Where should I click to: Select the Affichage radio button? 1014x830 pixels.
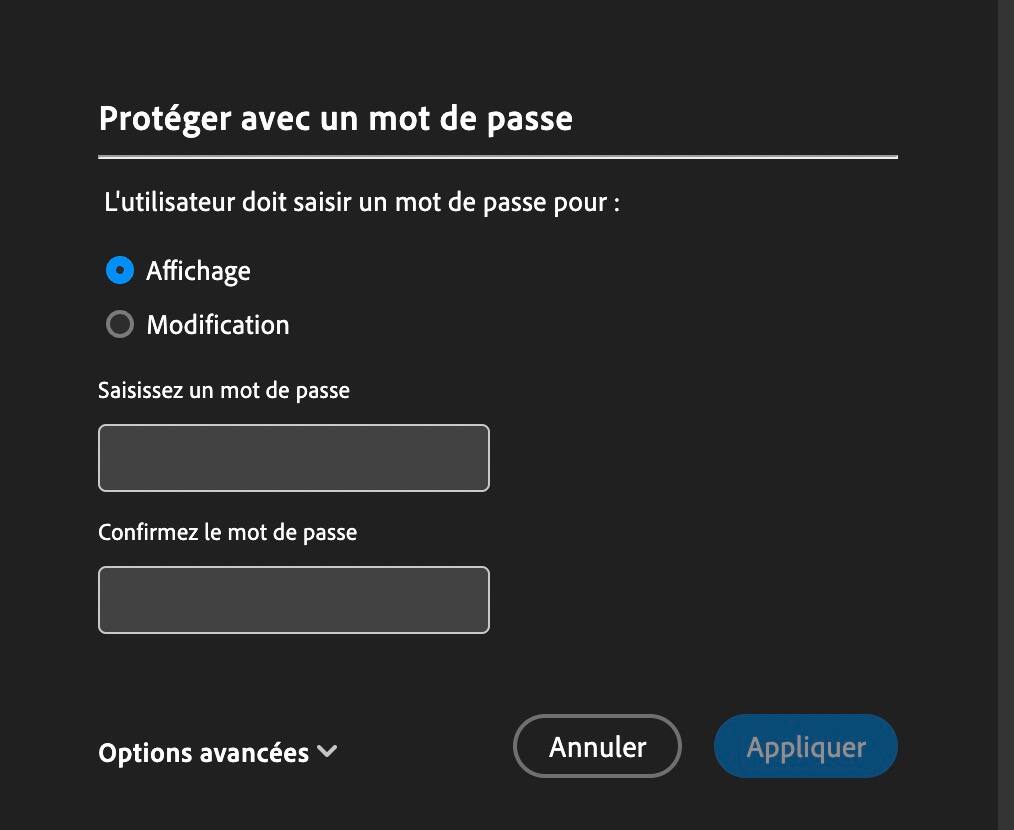(x=120, y=271)
